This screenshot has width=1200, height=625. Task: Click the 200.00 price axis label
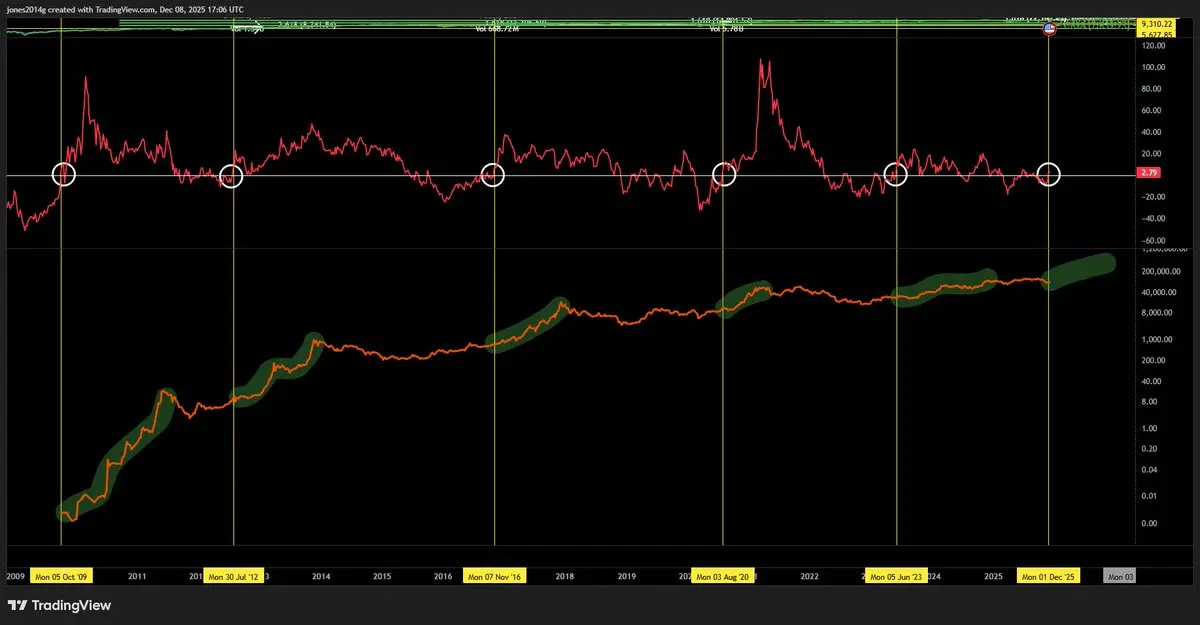coord(1153,360)
